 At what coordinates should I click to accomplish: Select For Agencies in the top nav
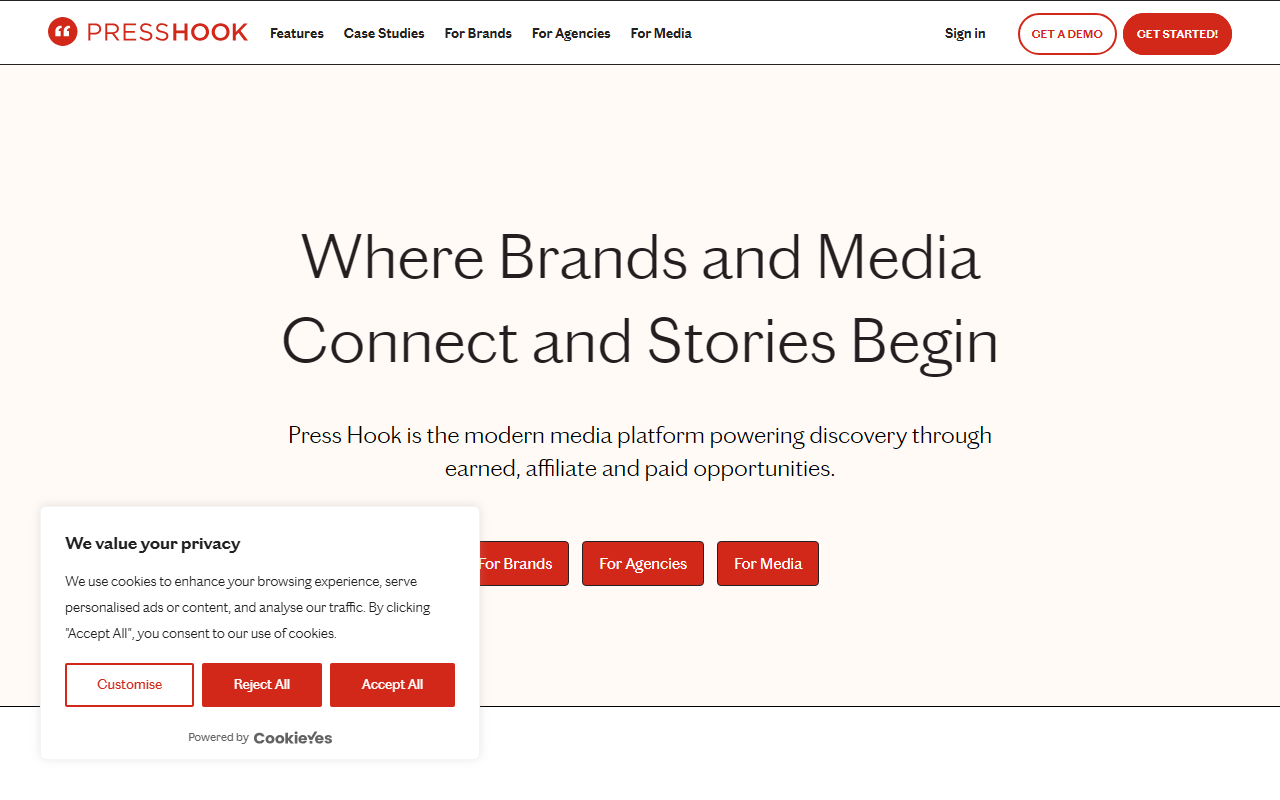coord(571,33)
